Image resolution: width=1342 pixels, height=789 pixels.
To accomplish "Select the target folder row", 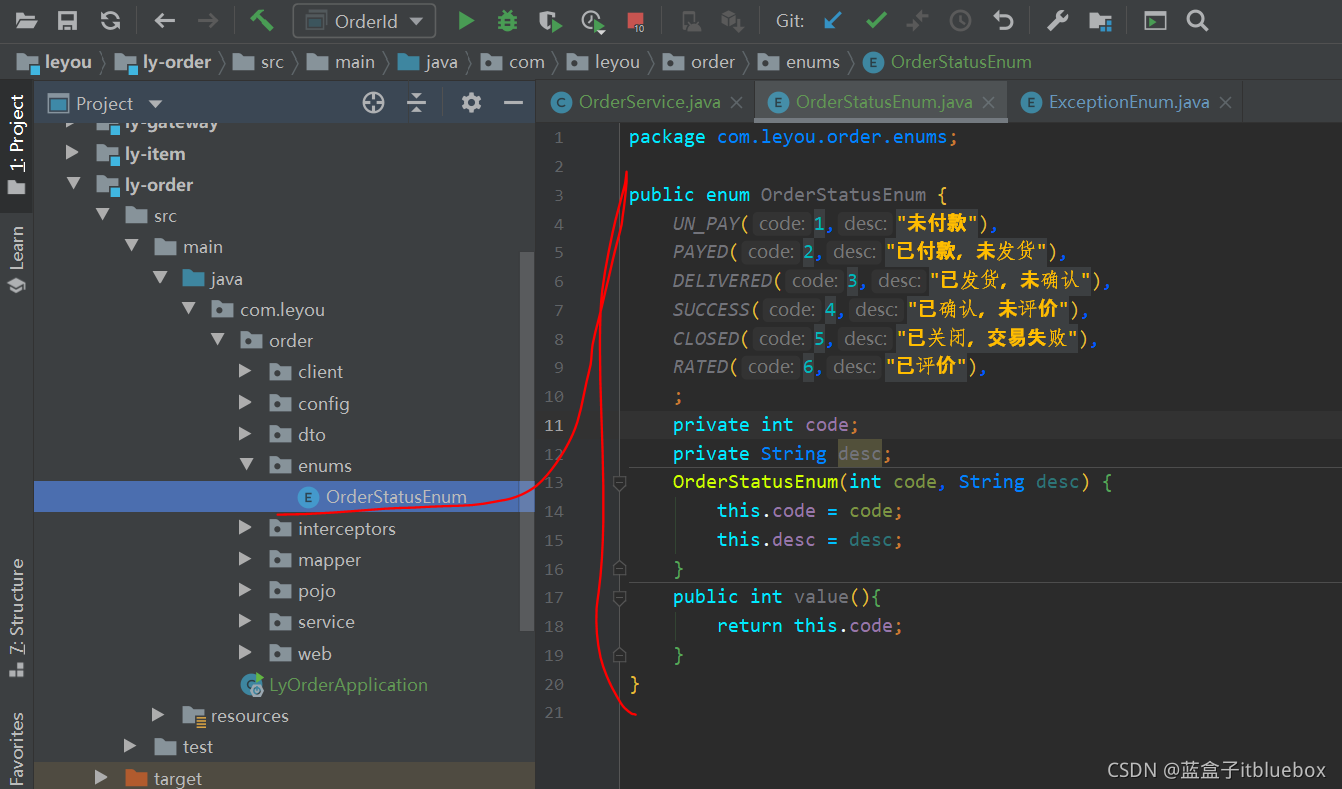I will (x=284, y=778).
